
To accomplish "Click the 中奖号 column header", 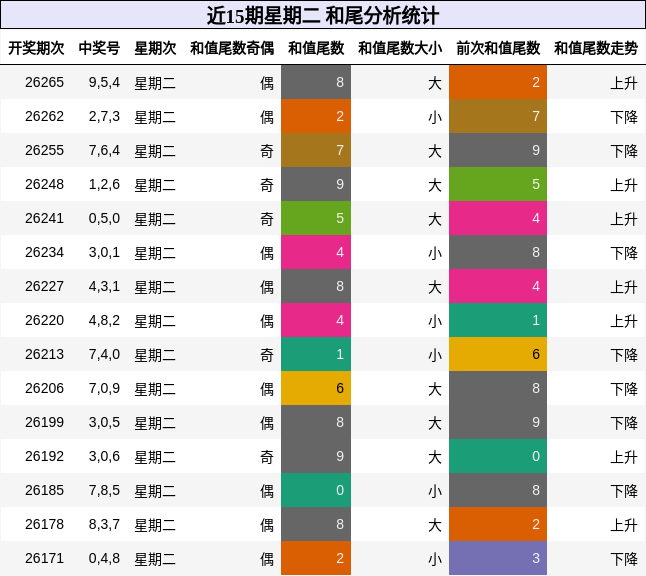I will (99, 48).
